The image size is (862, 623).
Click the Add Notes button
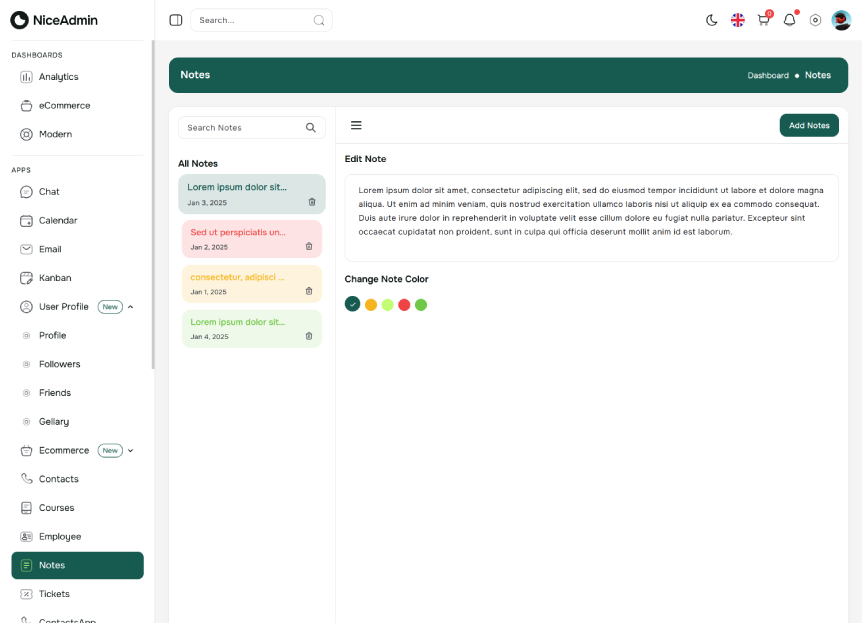click(809, 125)
